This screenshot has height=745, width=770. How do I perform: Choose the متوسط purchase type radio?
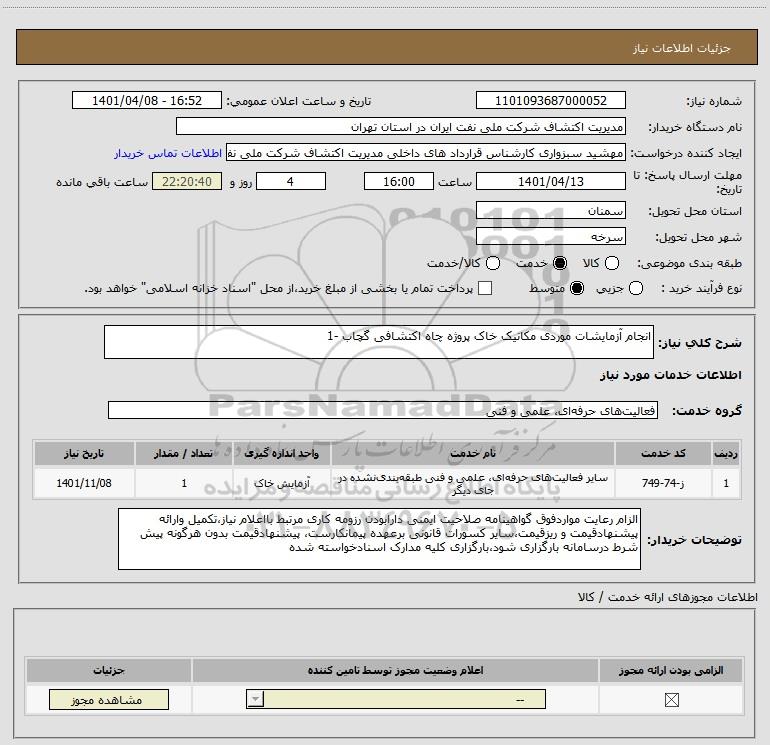pos(577,288)
